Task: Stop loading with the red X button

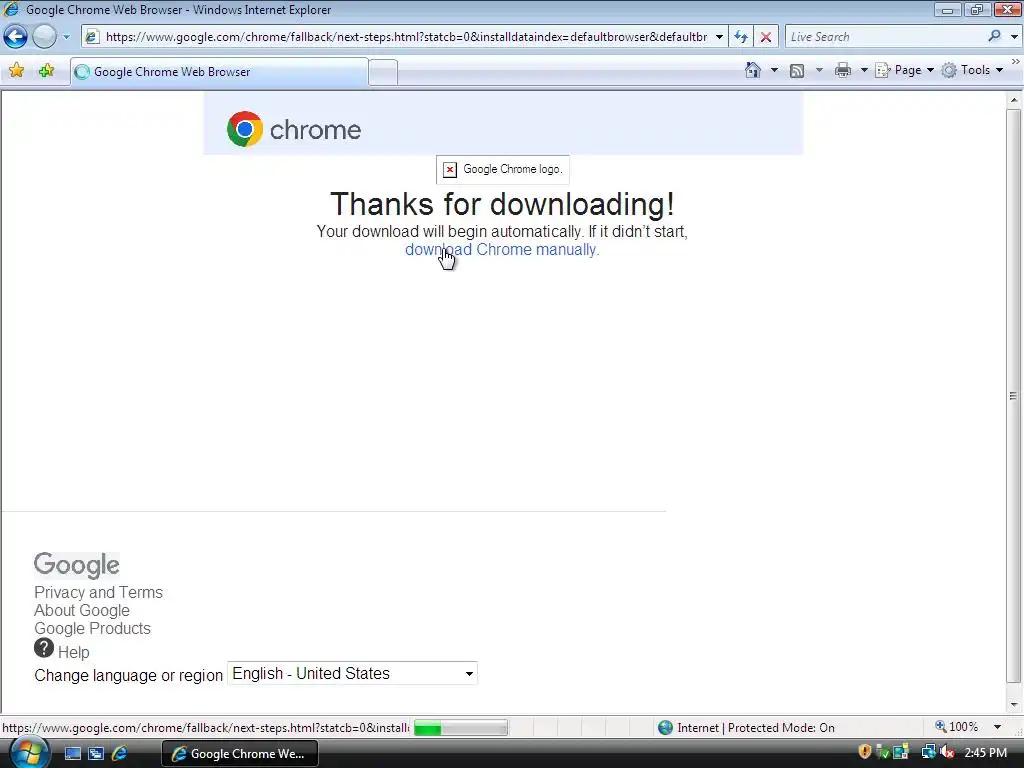Action: point(766,37)
